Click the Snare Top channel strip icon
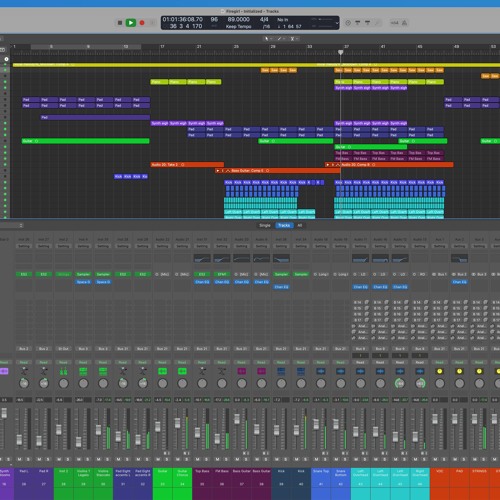Viewport: 500px width, 500px height. 321,371
